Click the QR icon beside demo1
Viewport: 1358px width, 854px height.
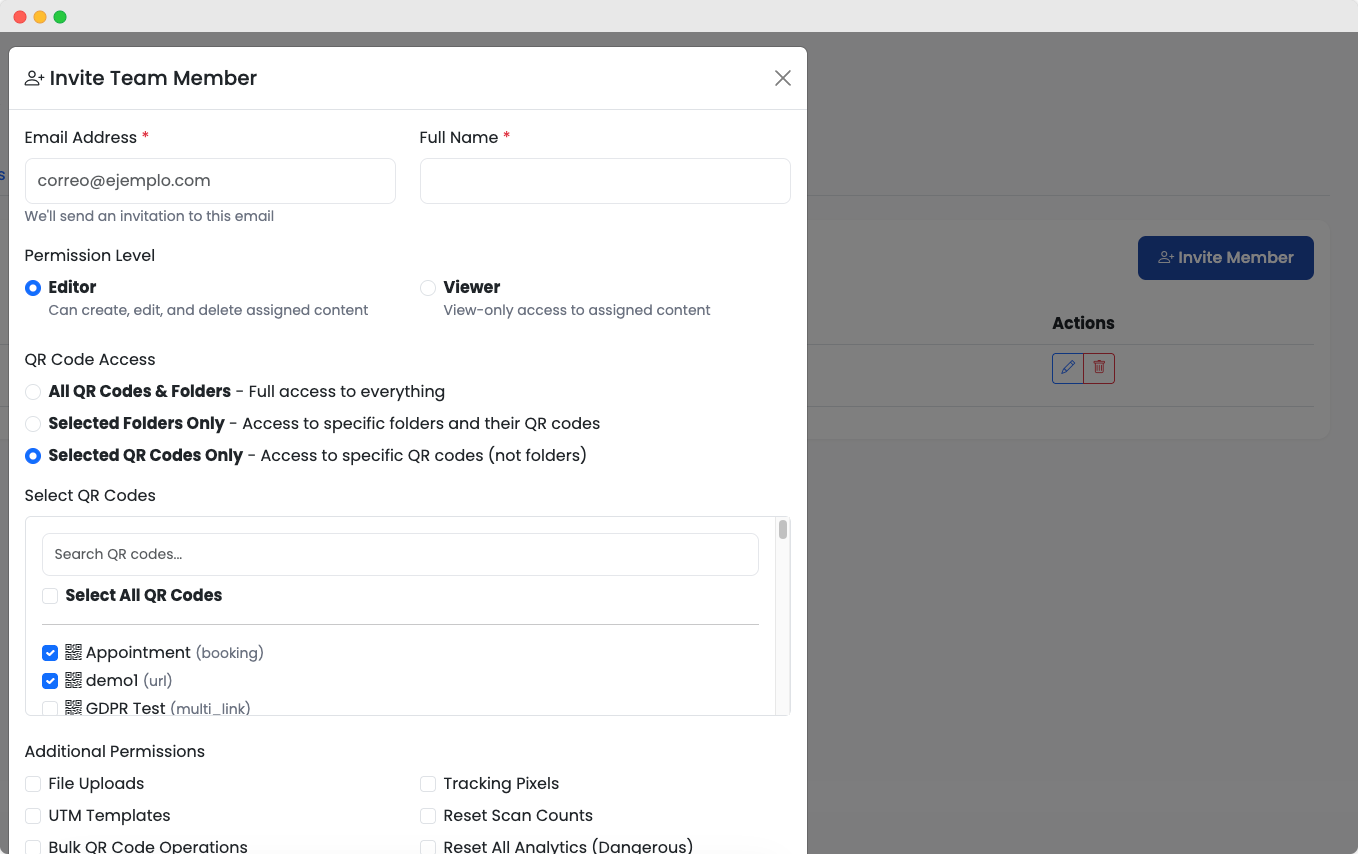(73, 680)
